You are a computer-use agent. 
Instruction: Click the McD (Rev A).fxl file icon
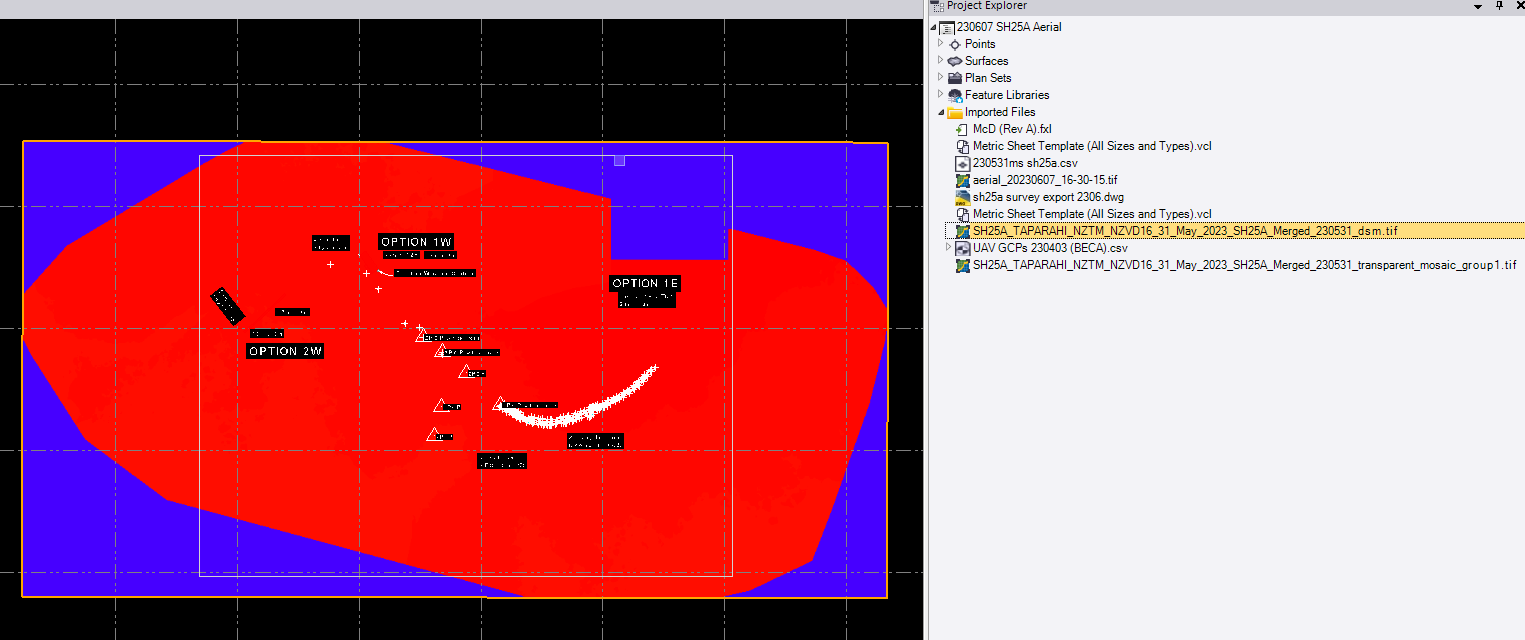(963, 129)
